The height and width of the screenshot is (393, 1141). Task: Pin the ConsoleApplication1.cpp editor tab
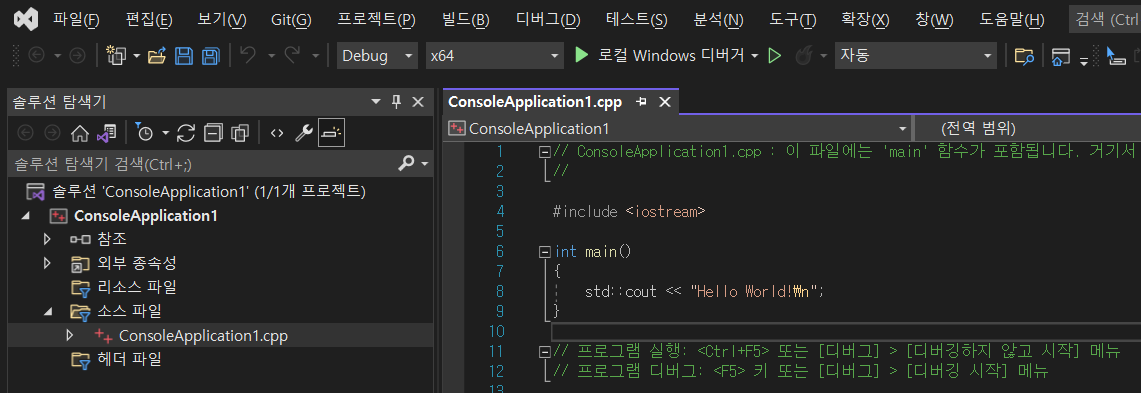click(641, 102)
